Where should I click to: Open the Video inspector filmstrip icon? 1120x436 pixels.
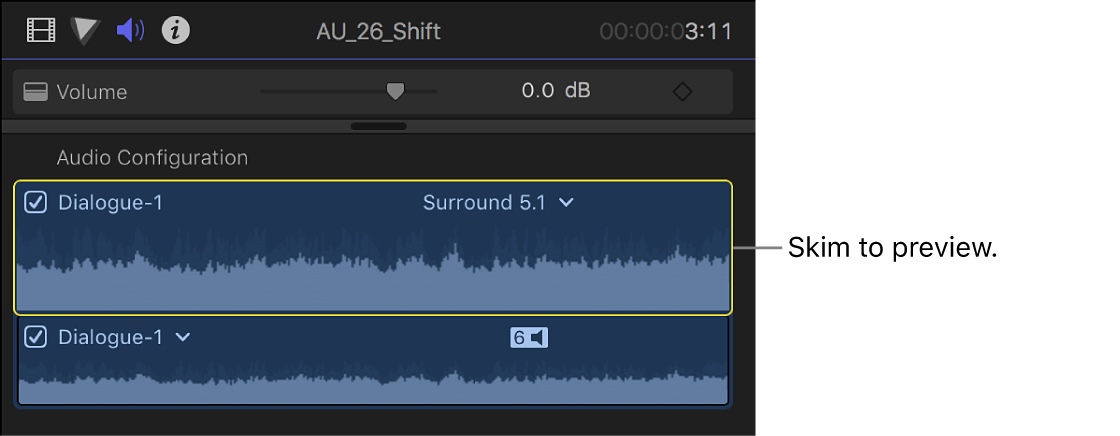tap(41, 31)
